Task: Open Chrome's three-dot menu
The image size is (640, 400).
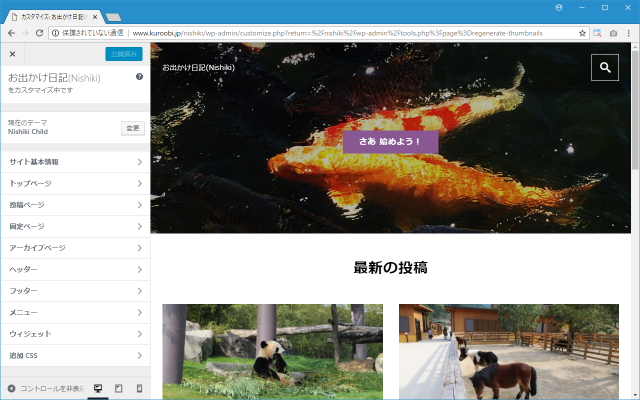Action: [x=630, y=33]
